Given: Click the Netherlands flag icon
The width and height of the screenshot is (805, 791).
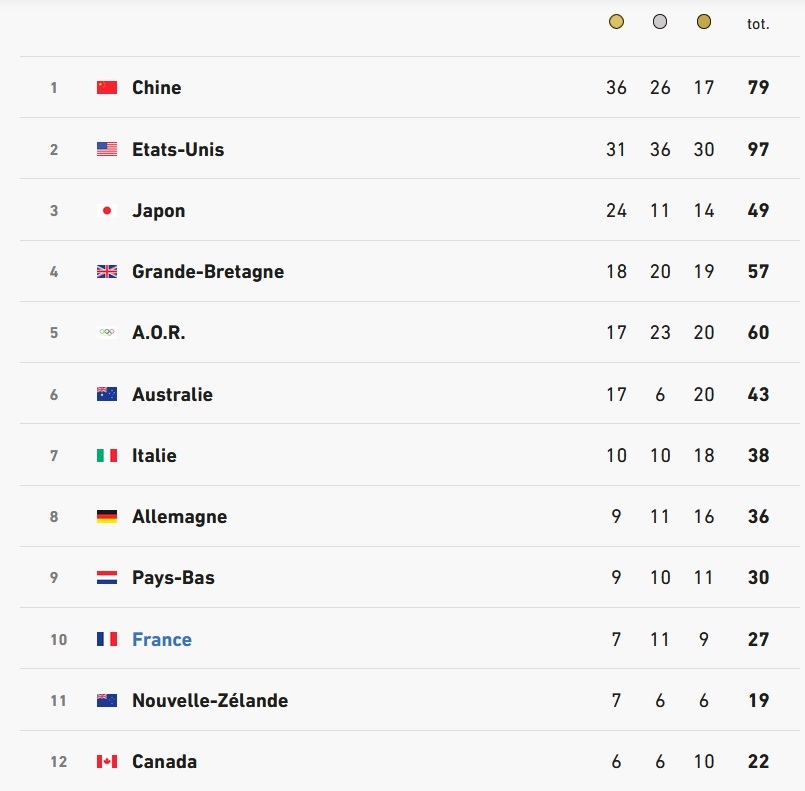Looking at the screenshot, I should click(107, 577).
